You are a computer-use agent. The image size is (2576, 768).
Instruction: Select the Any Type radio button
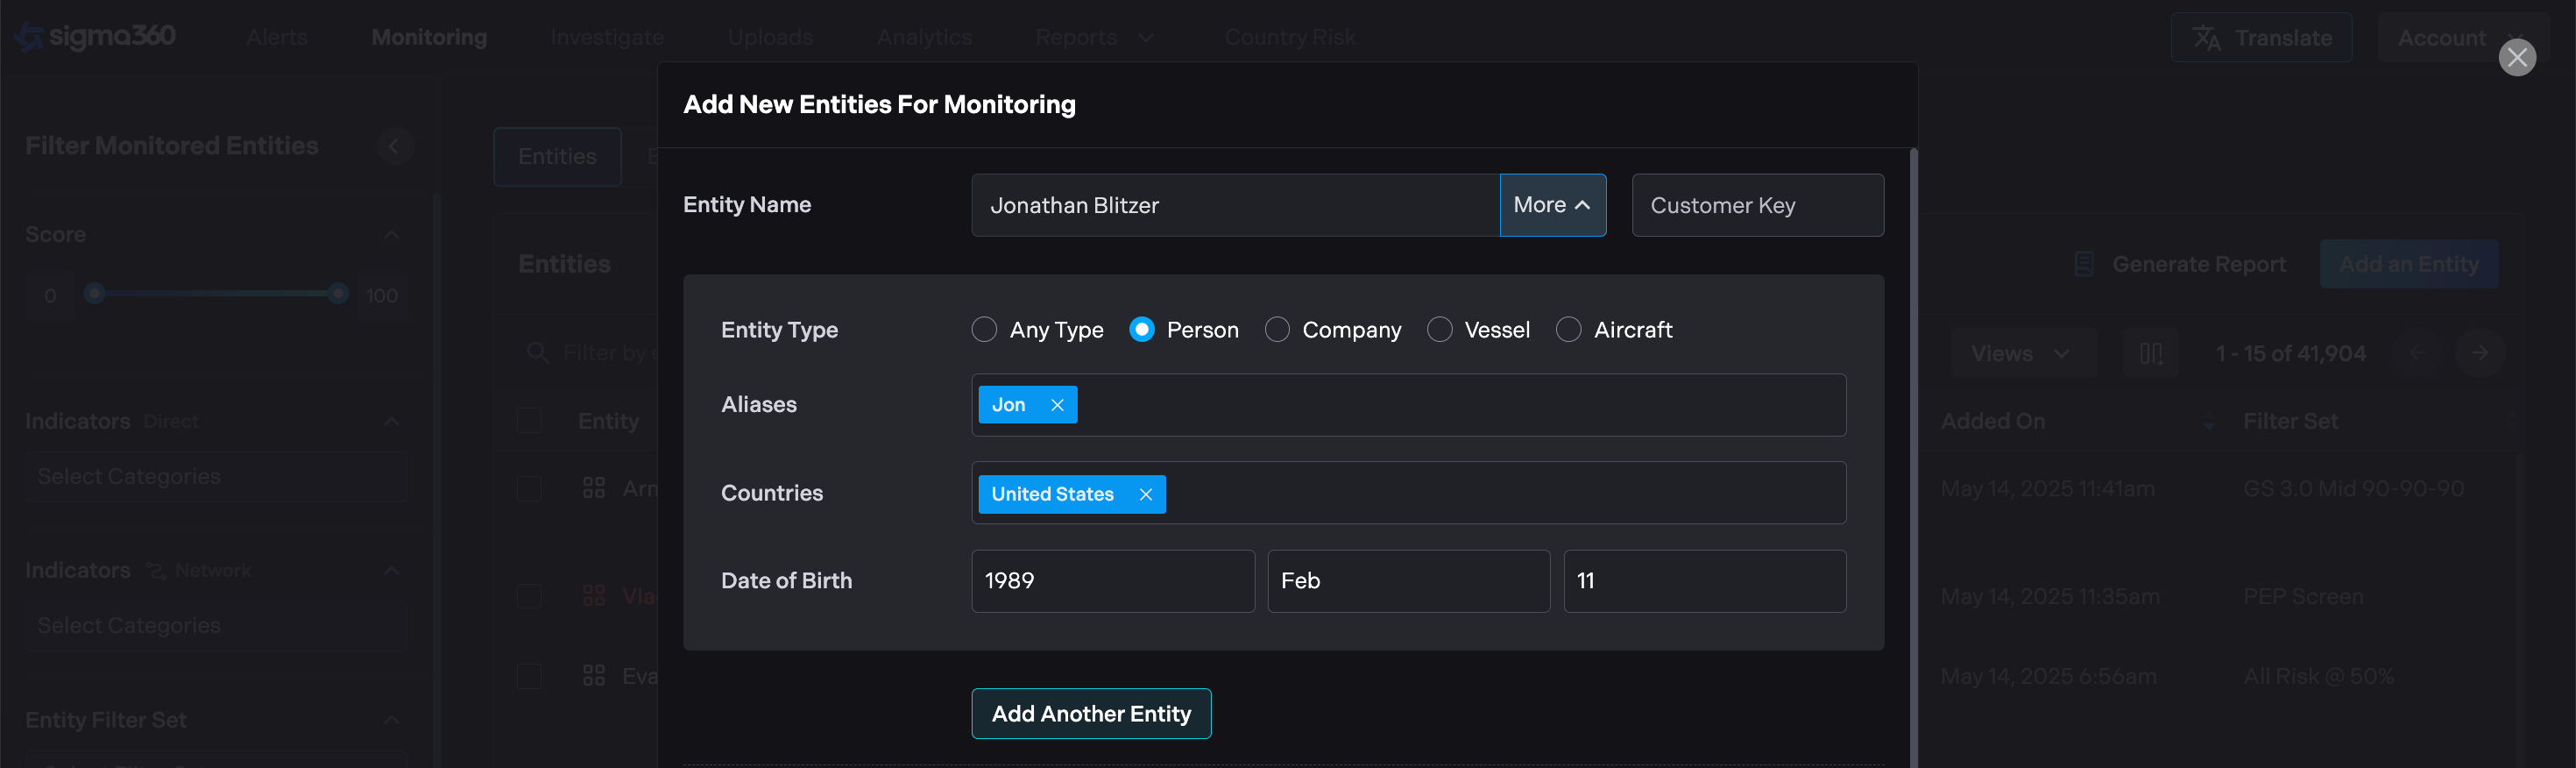click(x=984, y=330)
